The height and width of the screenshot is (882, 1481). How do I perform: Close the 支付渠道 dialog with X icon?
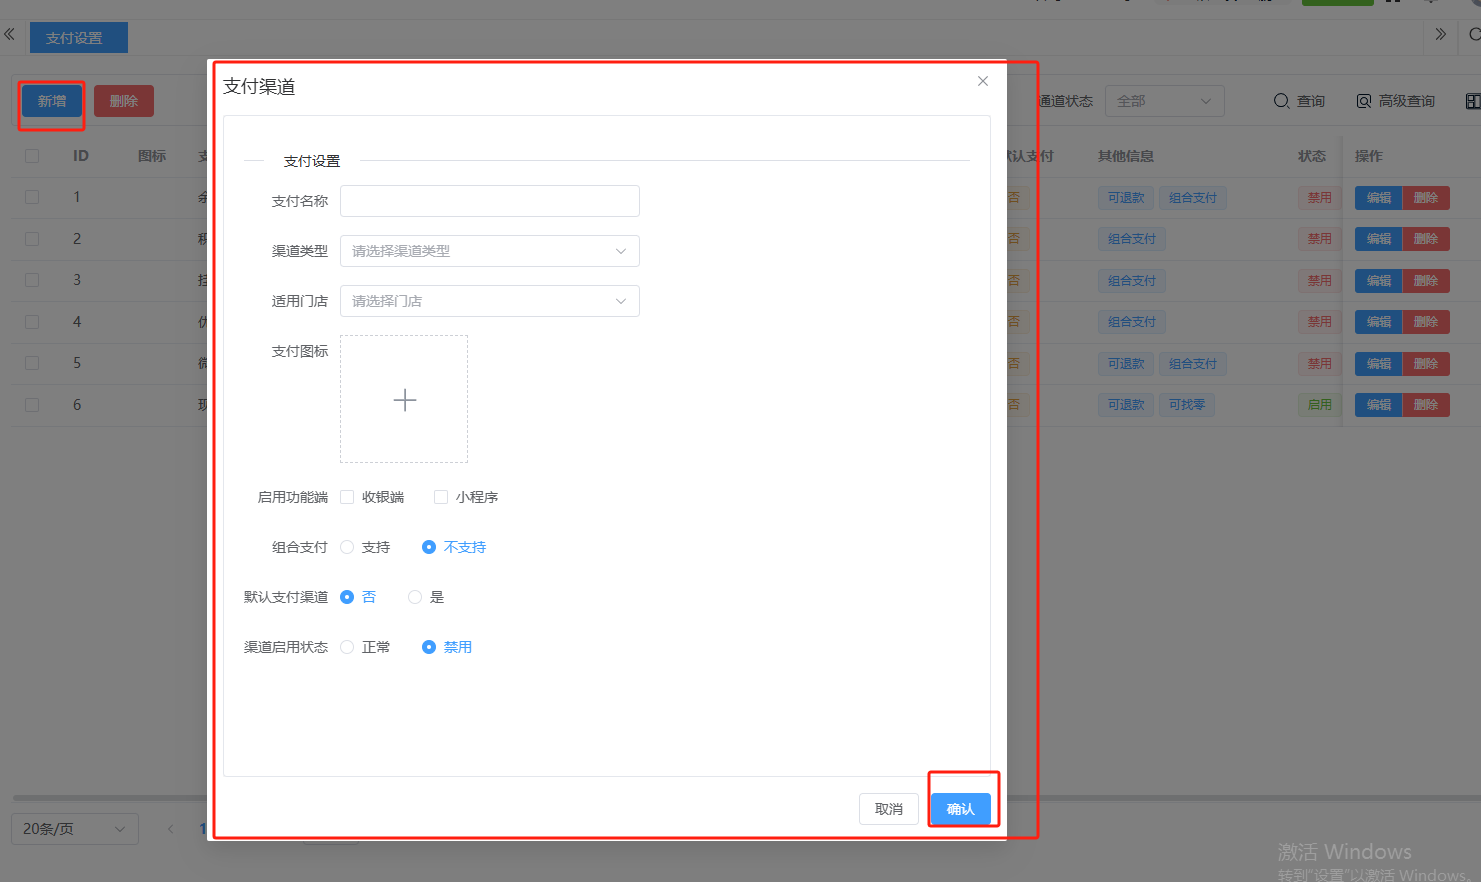983,81
